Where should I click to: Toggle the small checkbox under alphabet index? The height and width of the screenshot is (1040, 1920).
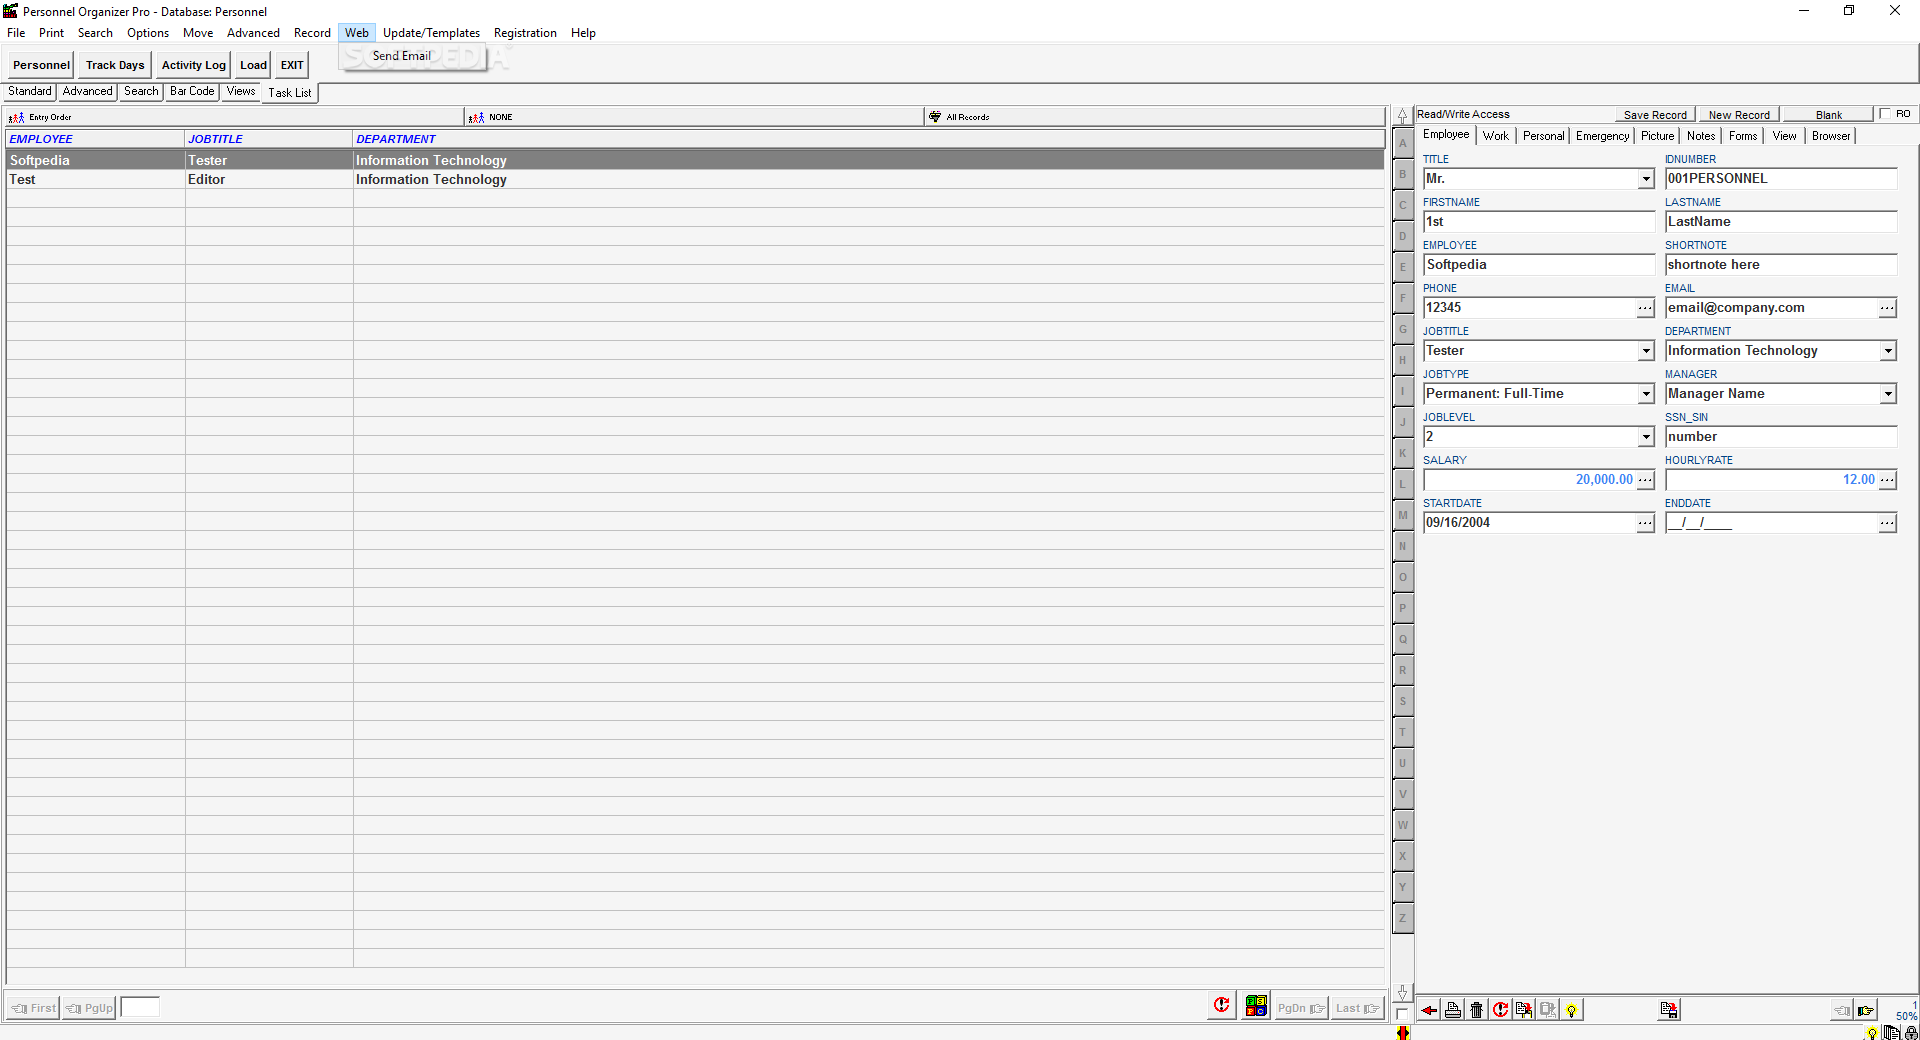[1402, 1013]
